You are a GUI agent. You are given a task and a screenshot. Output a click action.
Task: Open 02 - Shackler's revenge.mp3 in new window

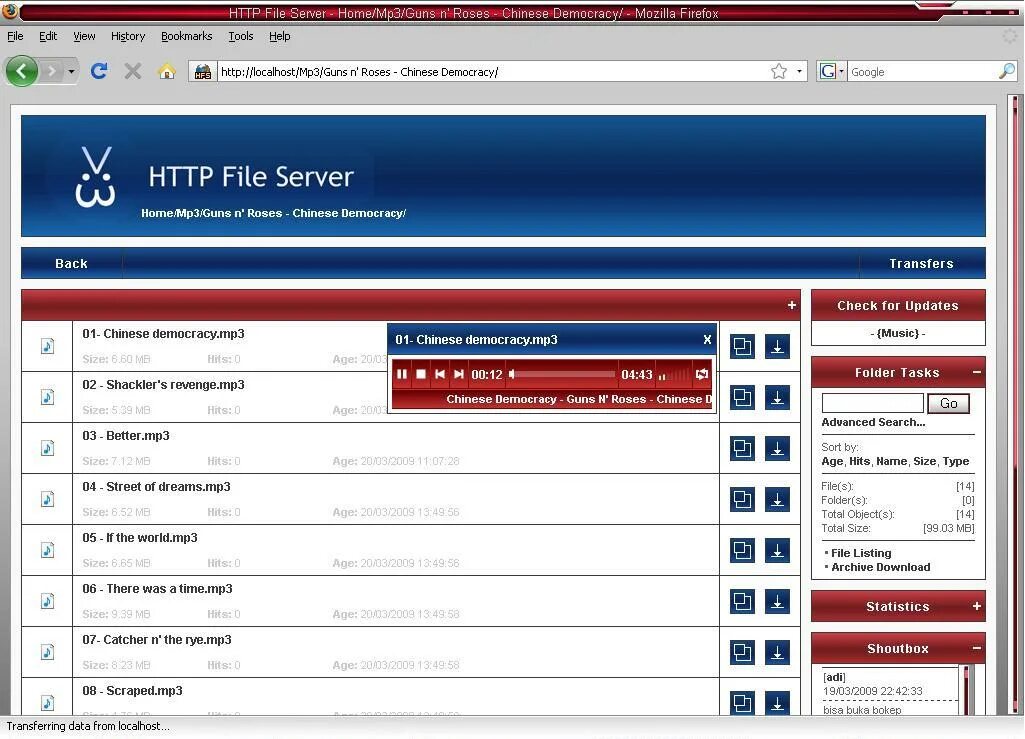[743, 398]
